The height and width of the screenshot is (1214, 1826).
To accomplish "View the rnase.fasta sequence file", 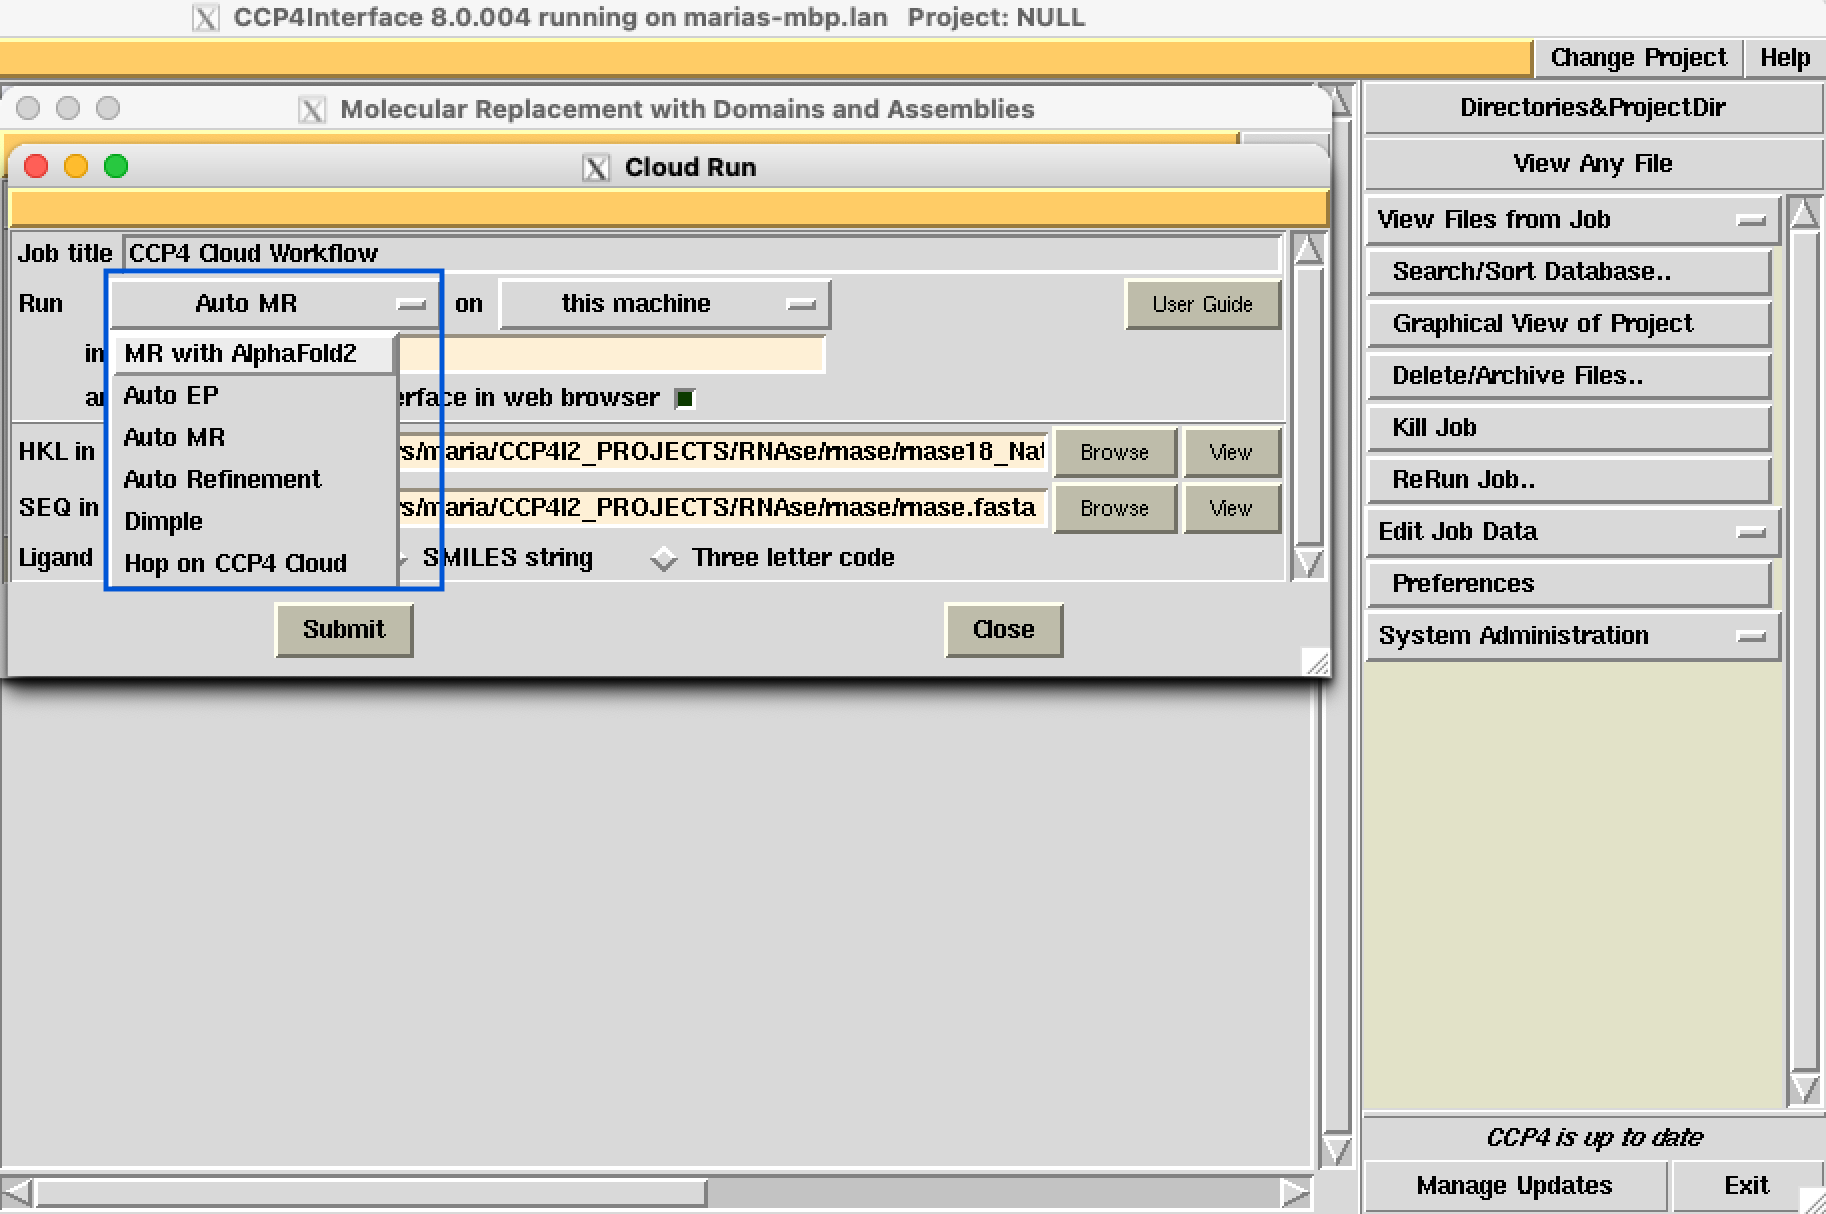I will (1231, 508).
